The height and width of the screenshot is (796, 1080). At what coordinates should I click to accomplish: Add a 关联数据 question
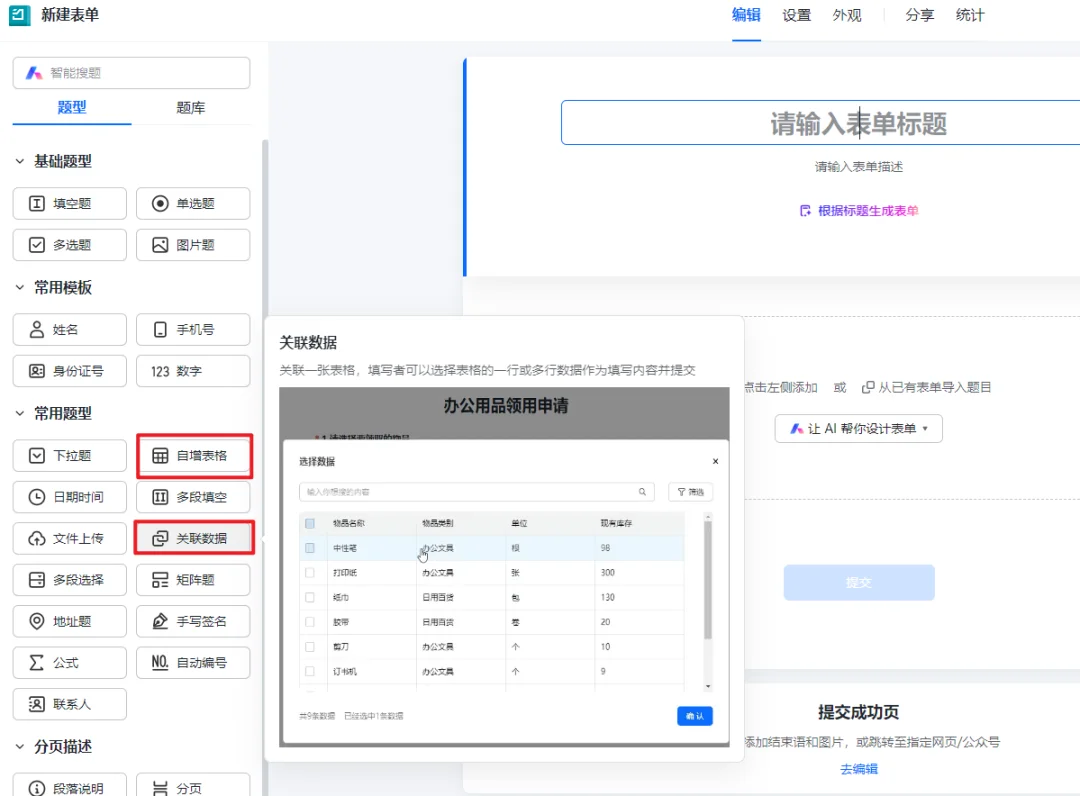coord(193,538)
